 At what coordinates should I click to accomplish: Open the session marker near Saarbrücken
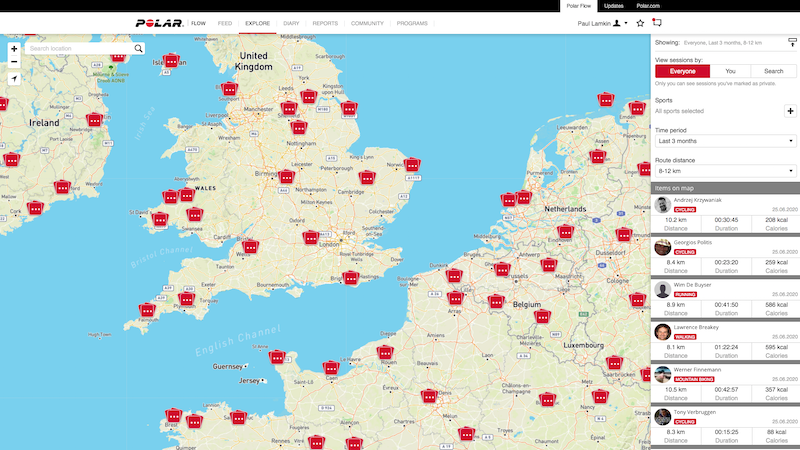pos(615,363)
